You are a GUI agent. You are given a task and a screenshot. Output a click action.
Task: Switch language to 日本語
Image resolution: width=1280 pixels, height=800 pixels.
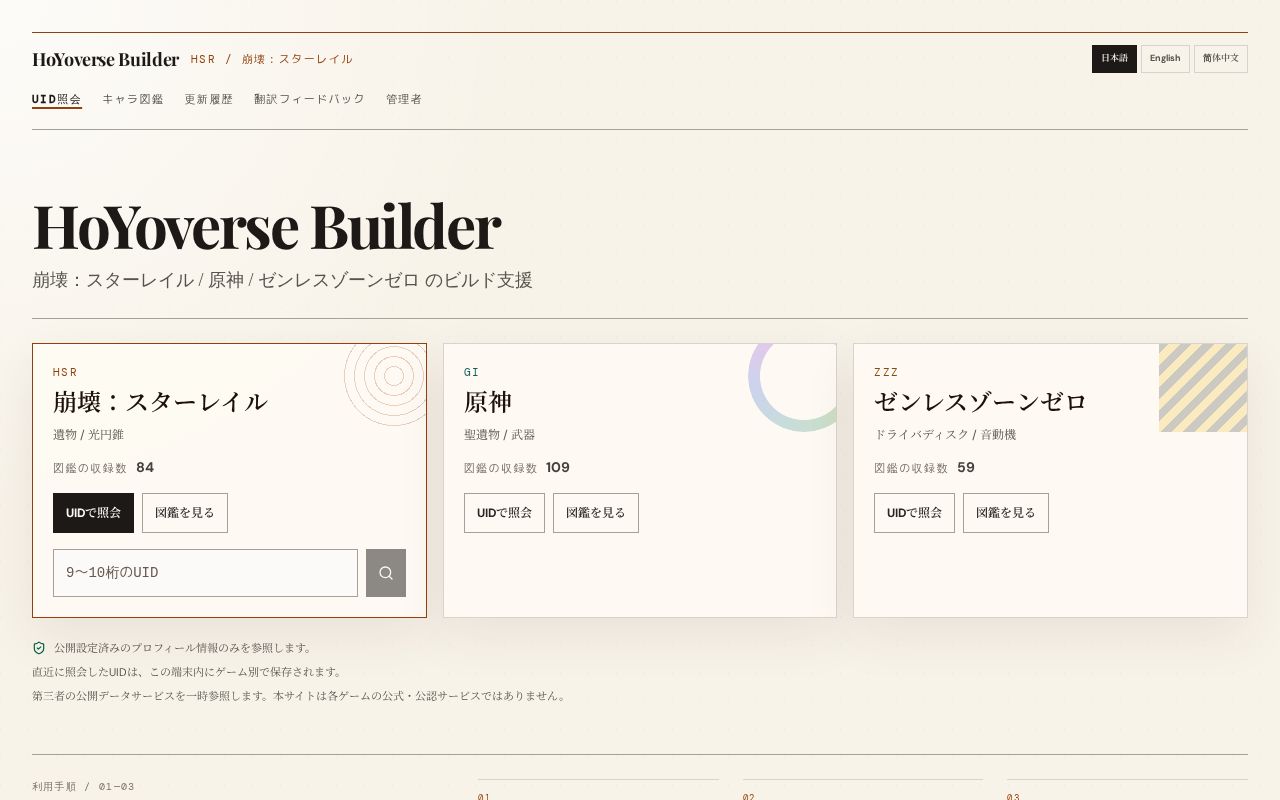[x=1114, y=59]
